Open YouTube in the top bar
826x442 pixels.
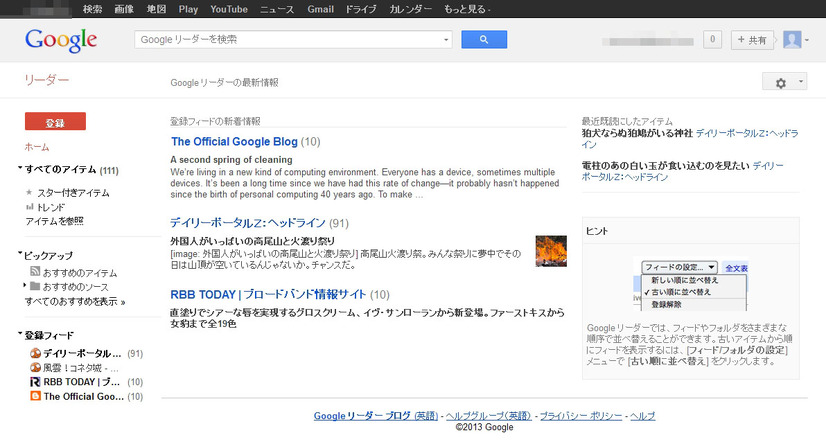point(229,9)
